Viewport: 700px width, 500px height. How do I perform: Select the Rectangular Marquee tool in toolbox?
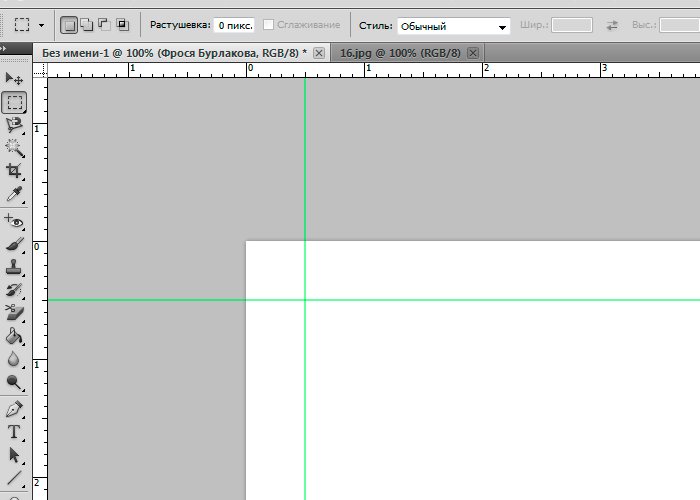[x=14, y=102]
